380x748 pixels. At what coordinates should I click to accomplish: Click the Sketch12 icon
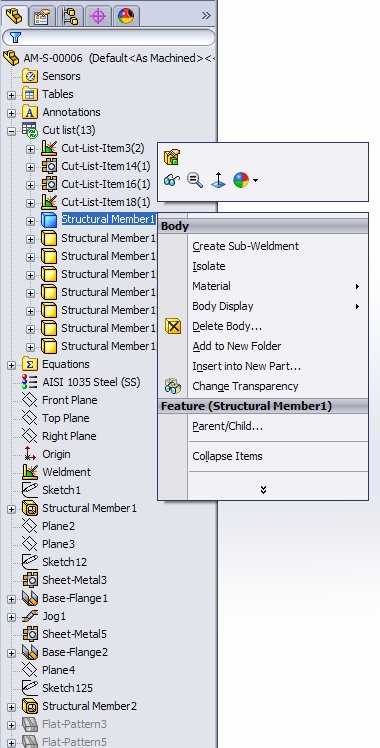click(x=30, y=562)
